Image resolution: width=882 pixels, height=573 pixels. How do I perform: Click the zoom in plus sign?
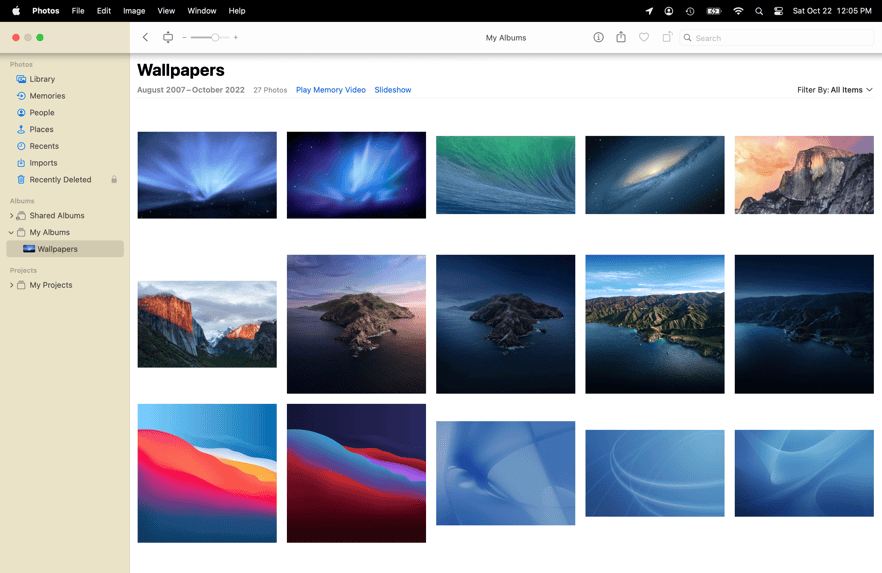(x=236, y=38)
